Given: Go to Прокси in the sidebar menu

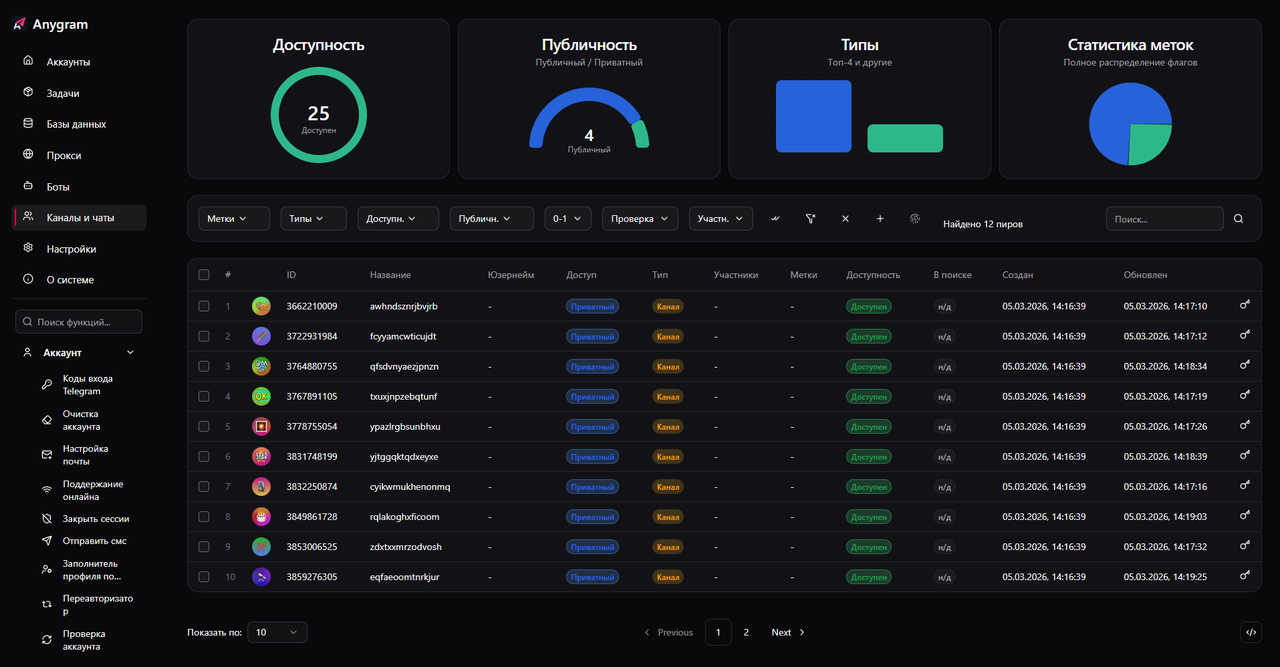Looking at the screenshot, I should point(64,156).
